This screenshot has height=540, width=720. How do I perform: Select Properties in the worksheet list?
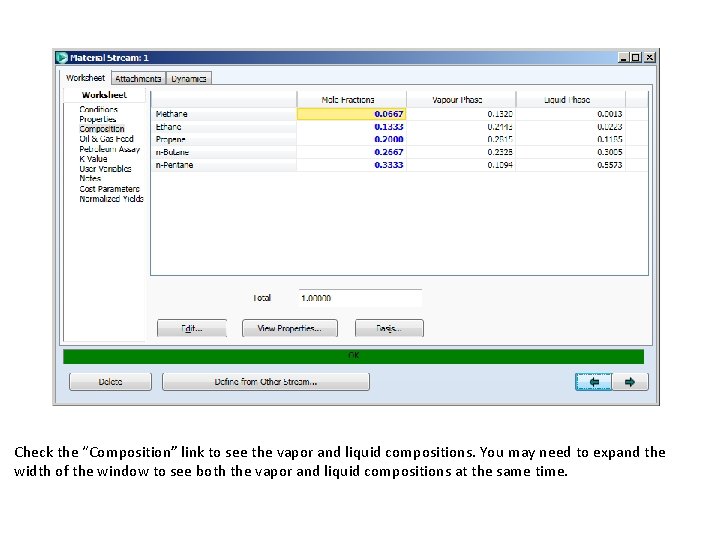(x=98, y=119)
